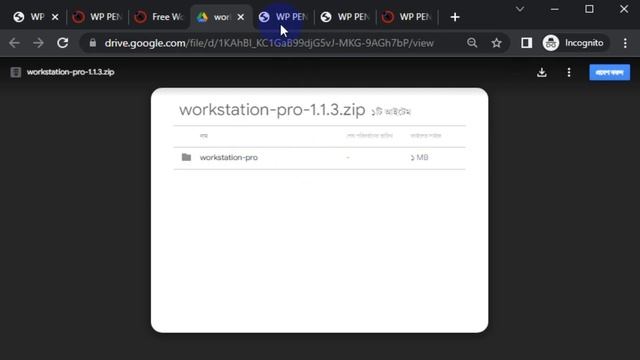Click the last modified column header
This screenshot has width=640, height=360.
coord(369,136)
